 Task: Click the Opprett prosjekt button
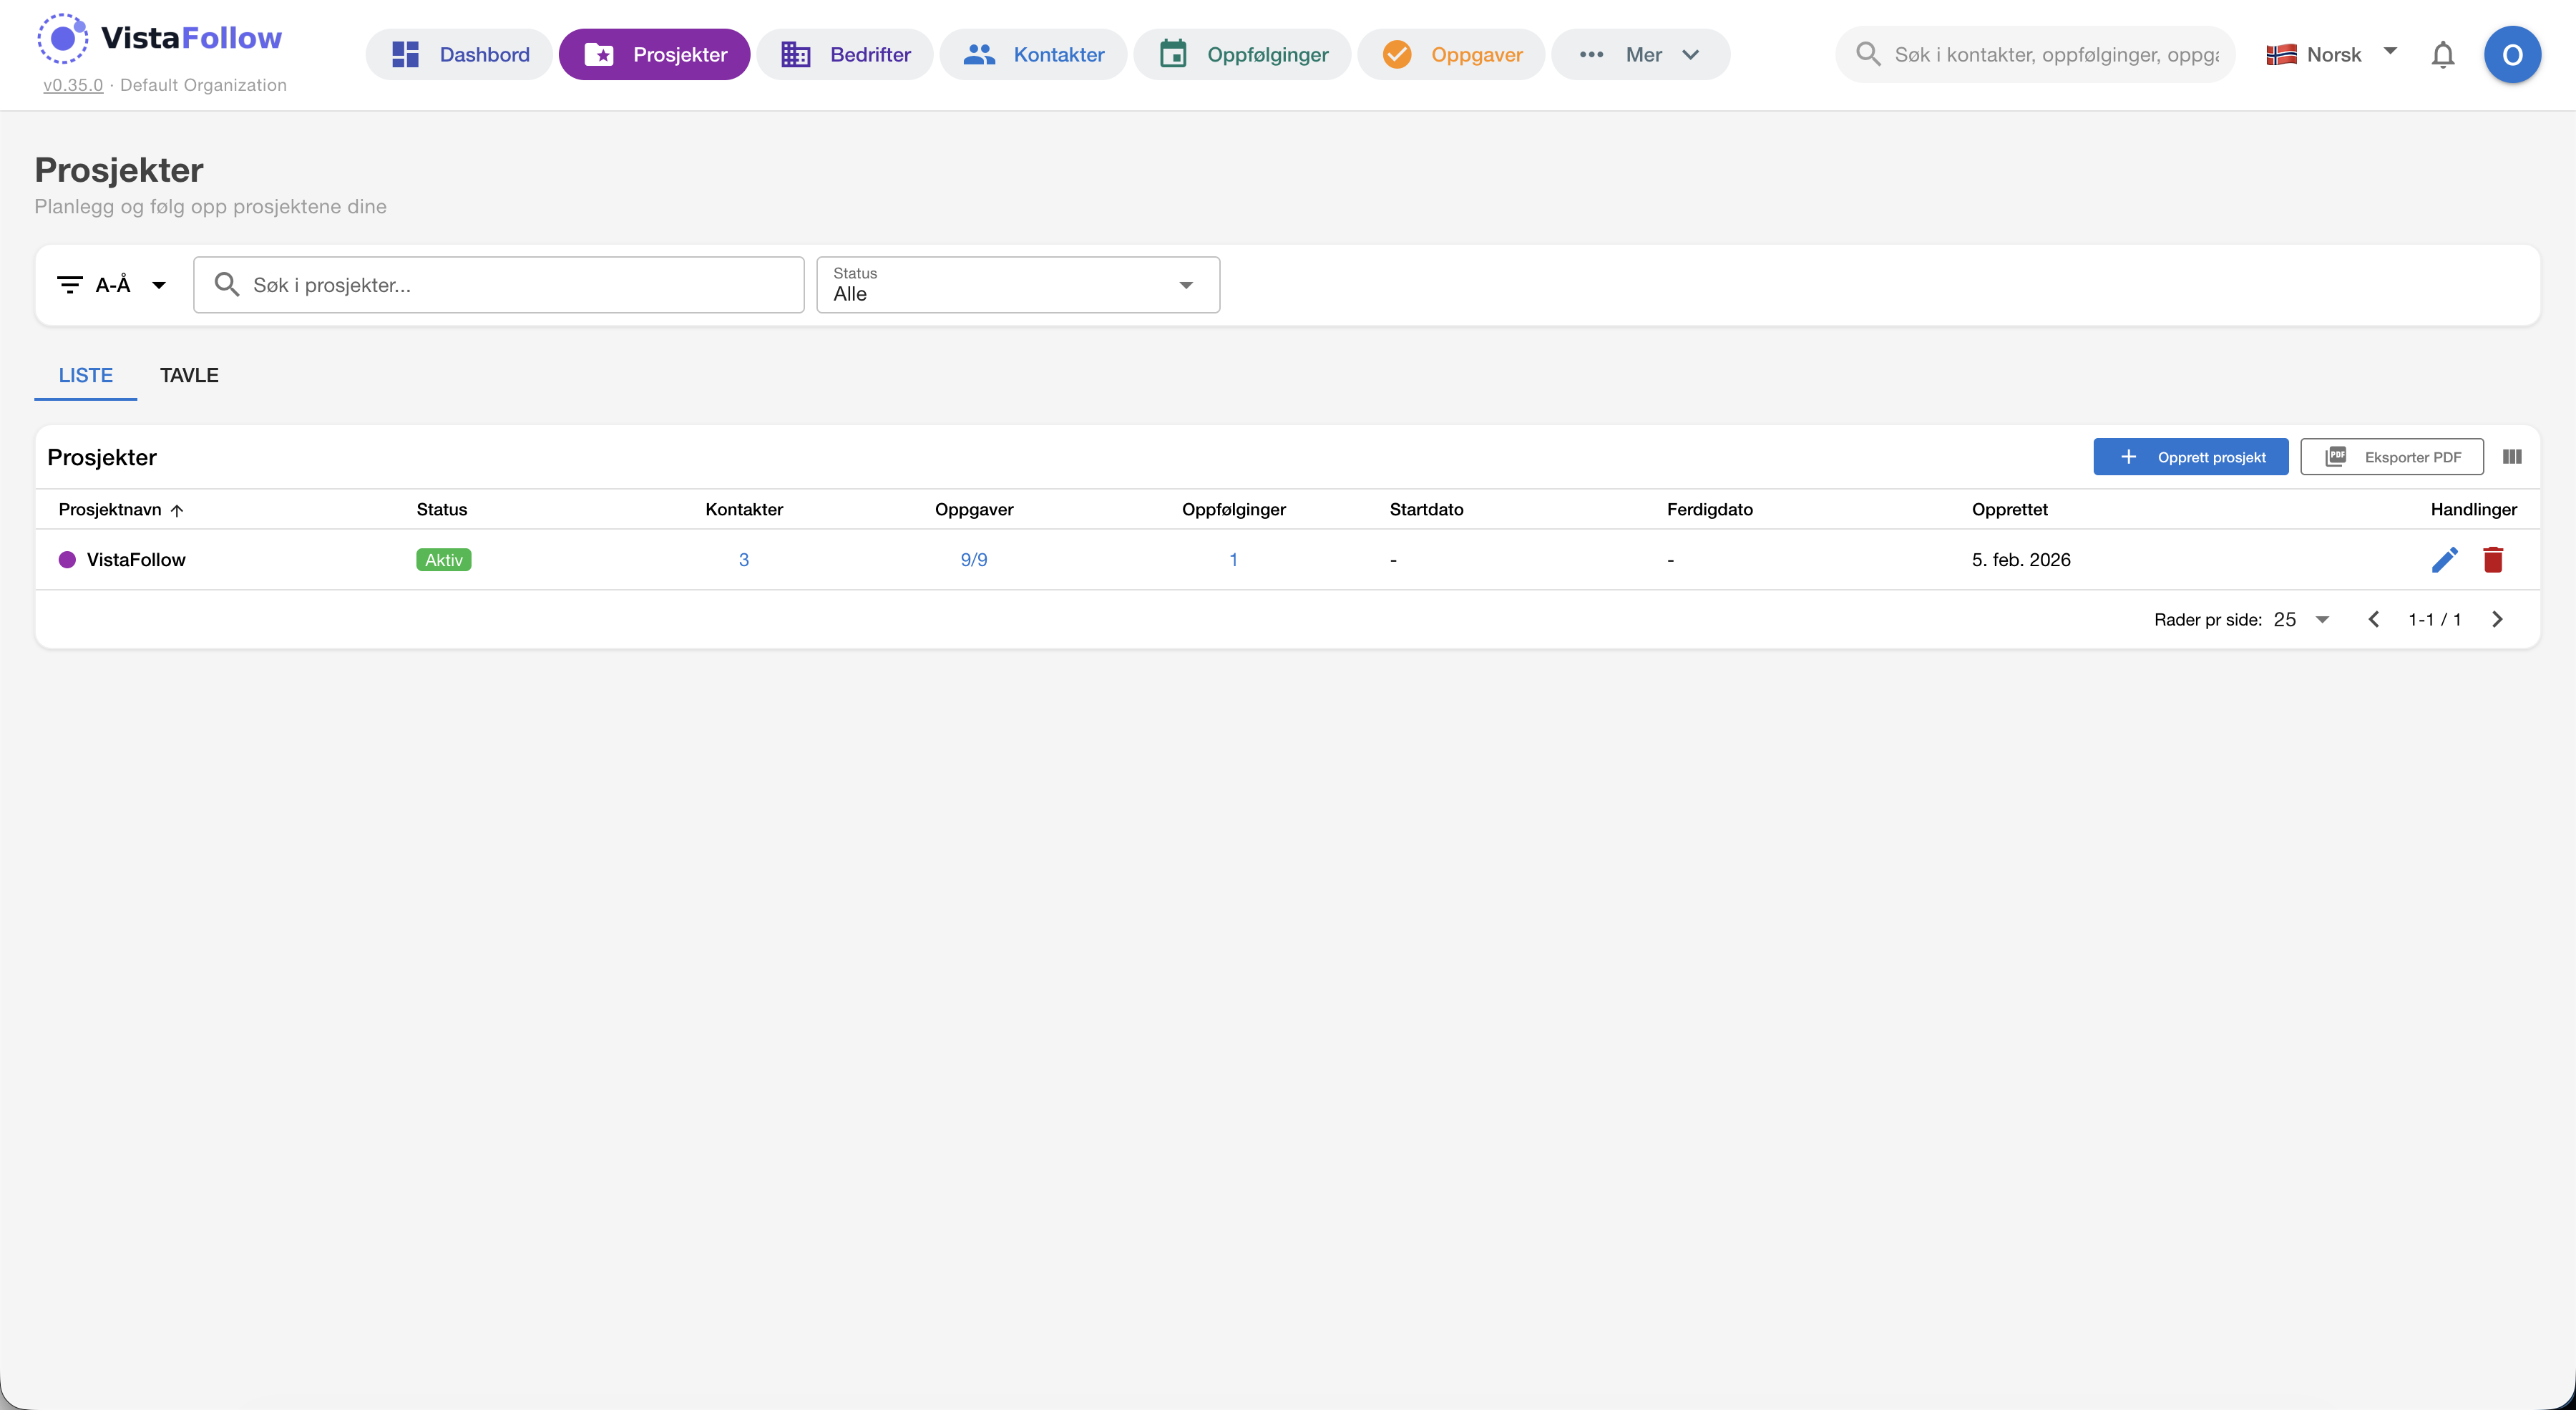(x=2190, y=457)
